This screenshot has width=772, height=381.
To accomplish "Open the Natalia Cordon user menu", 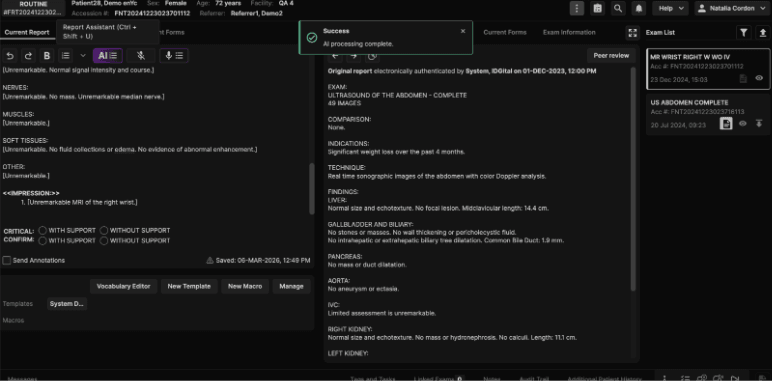I will 733,8.
